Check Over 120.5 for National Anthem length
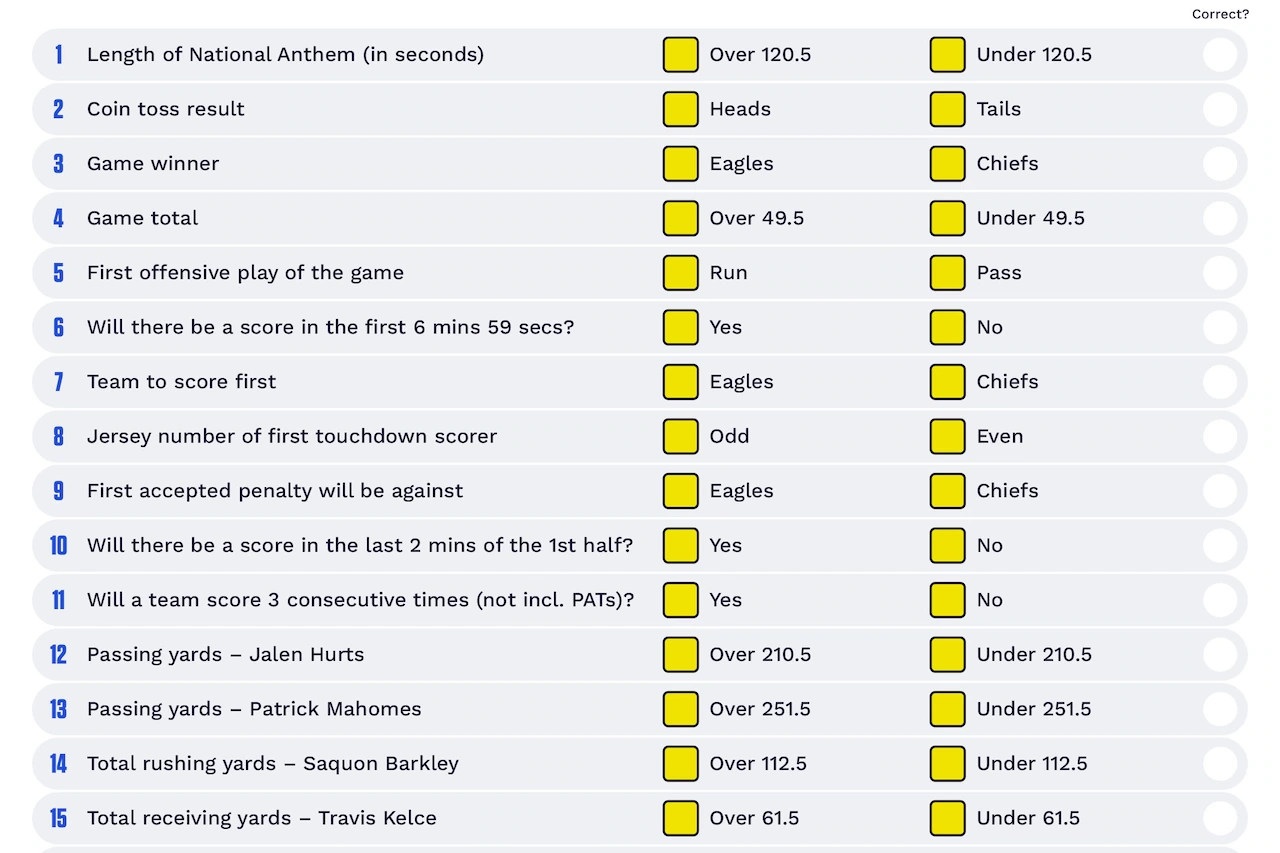Screen dimensions: 1280x853 [680, 55]
